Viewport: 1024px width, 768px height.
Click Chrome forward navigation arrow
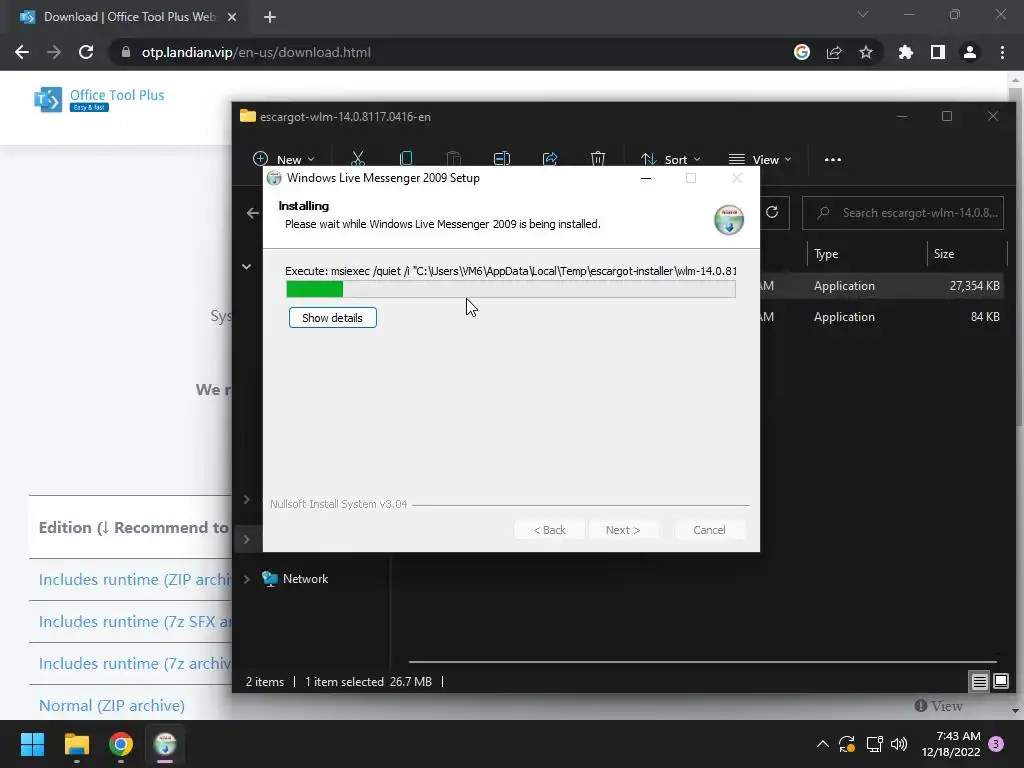(54, 52)
